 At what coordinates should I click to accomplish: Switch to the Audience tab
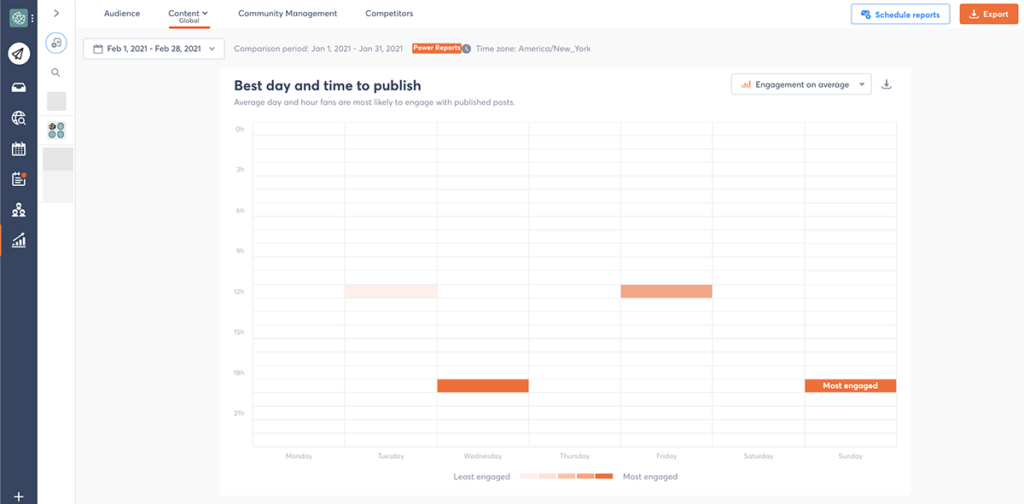(x=122, y=13)
